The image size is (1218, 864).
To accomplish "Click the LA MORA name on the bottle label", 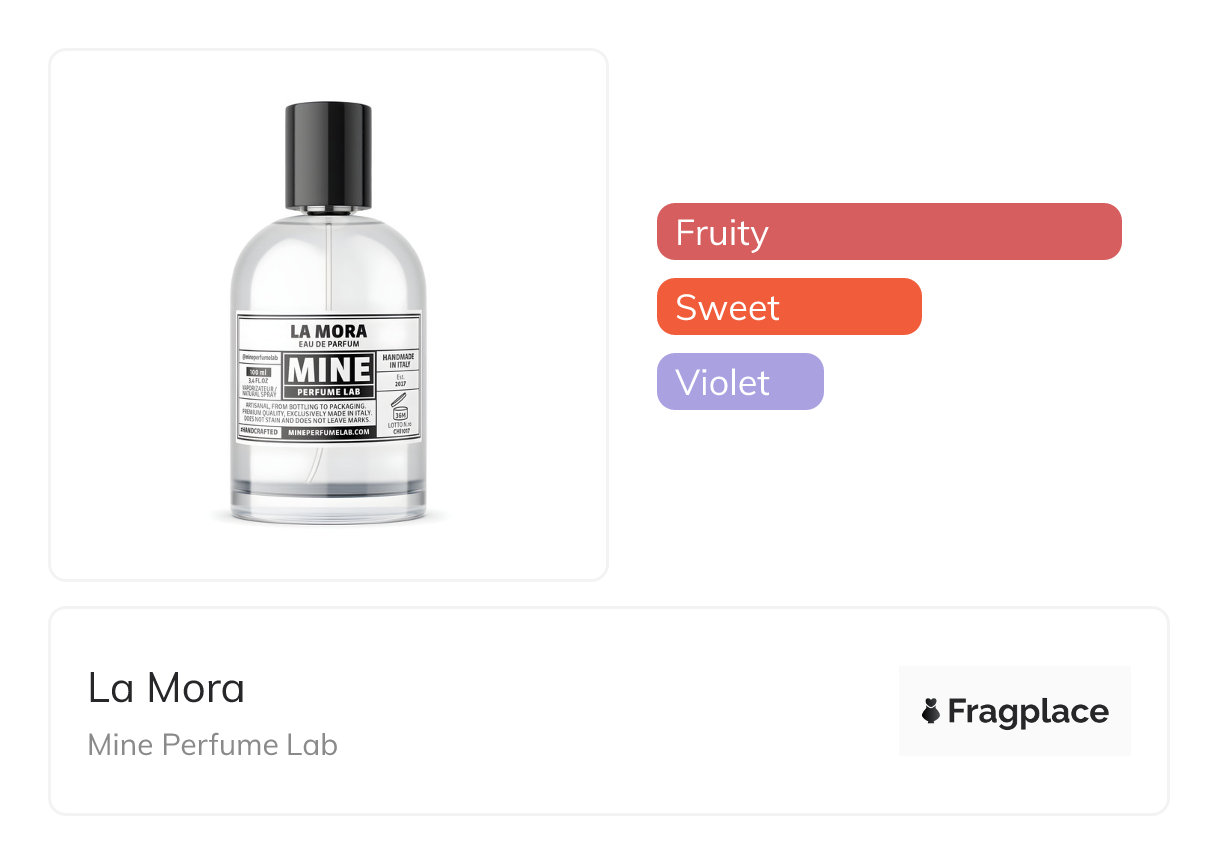I will pyautogui.click(x=328, y=330).
